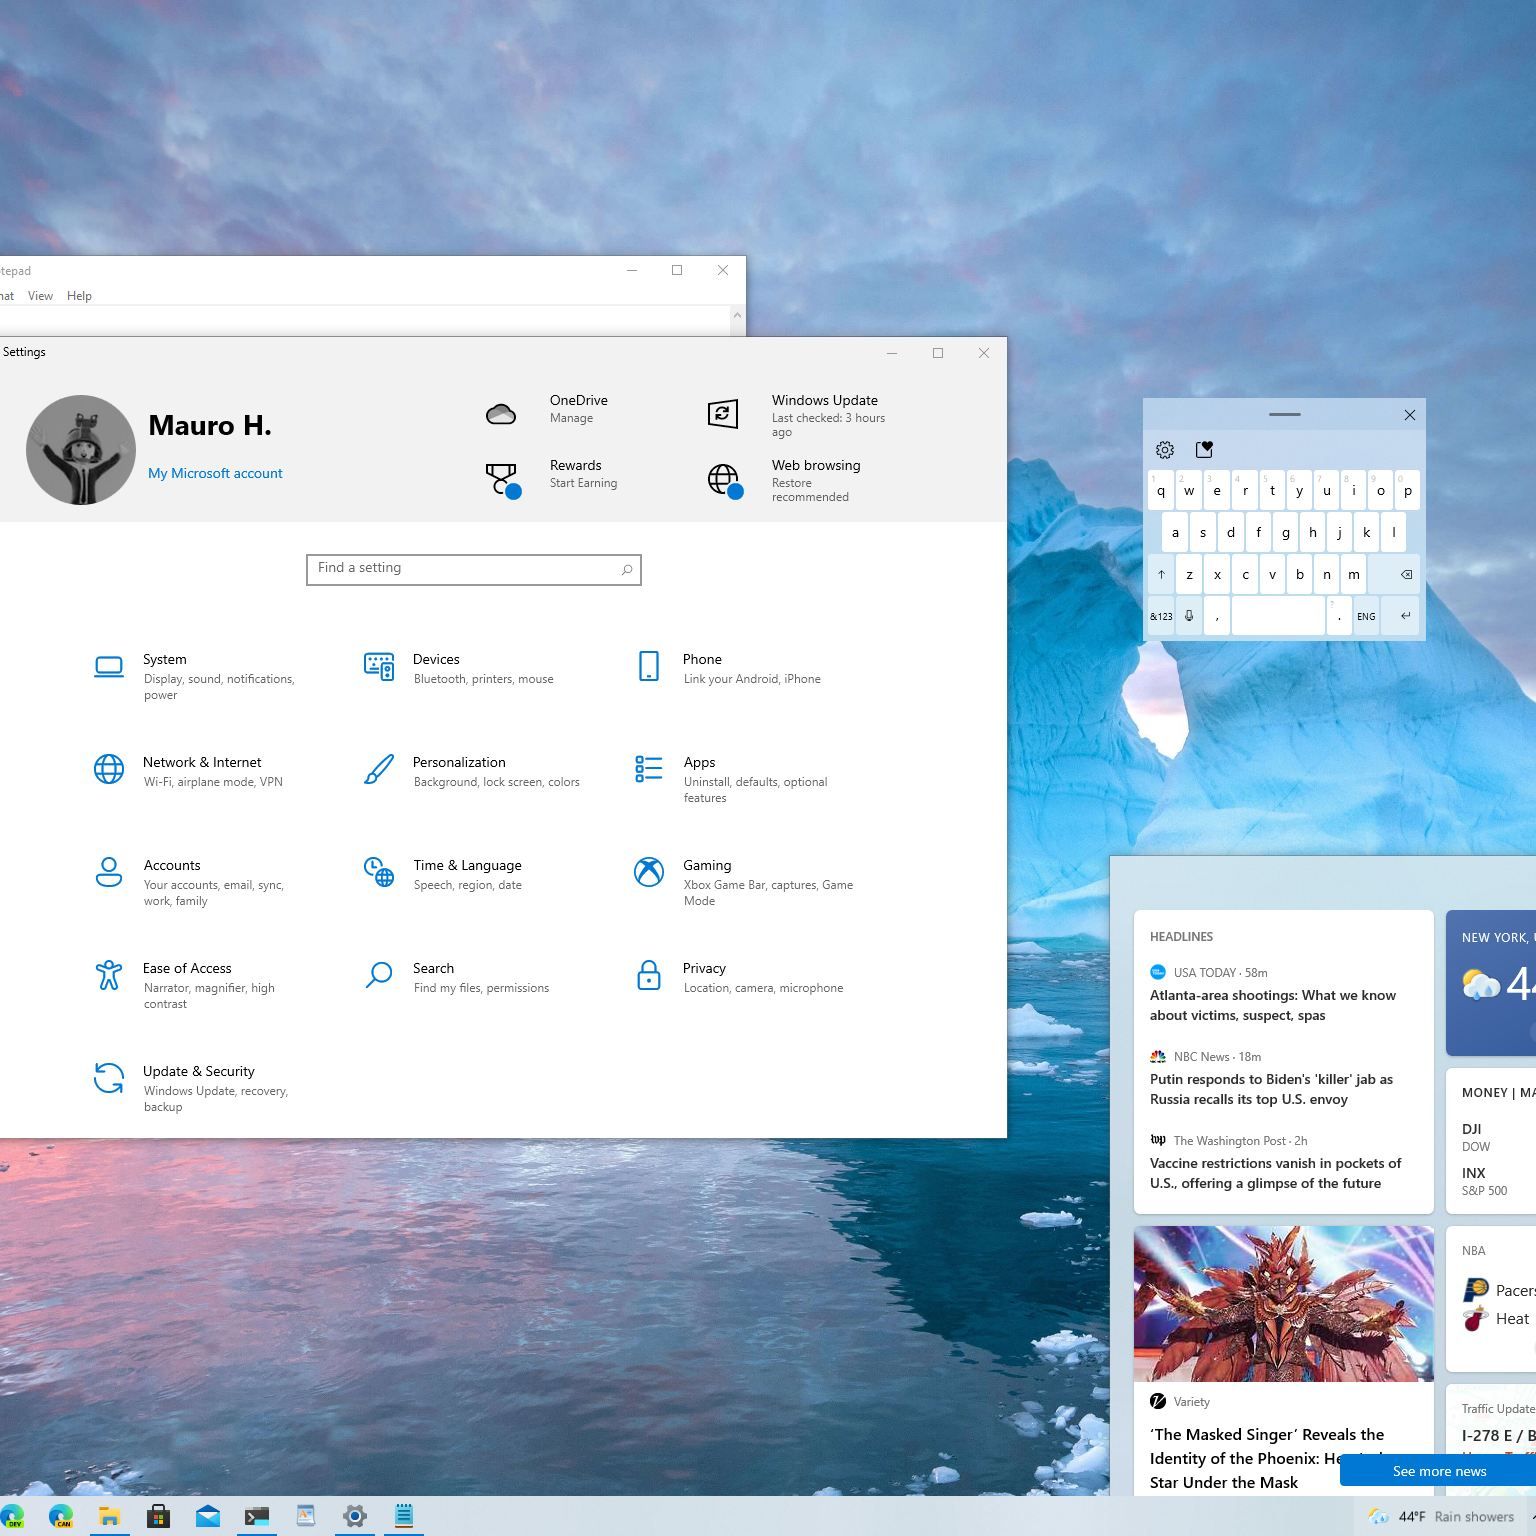Image resolution: width=1536 pixels, height=1536 pixels.
Task: Open Network & Internet settings
Action: [190, 771]
